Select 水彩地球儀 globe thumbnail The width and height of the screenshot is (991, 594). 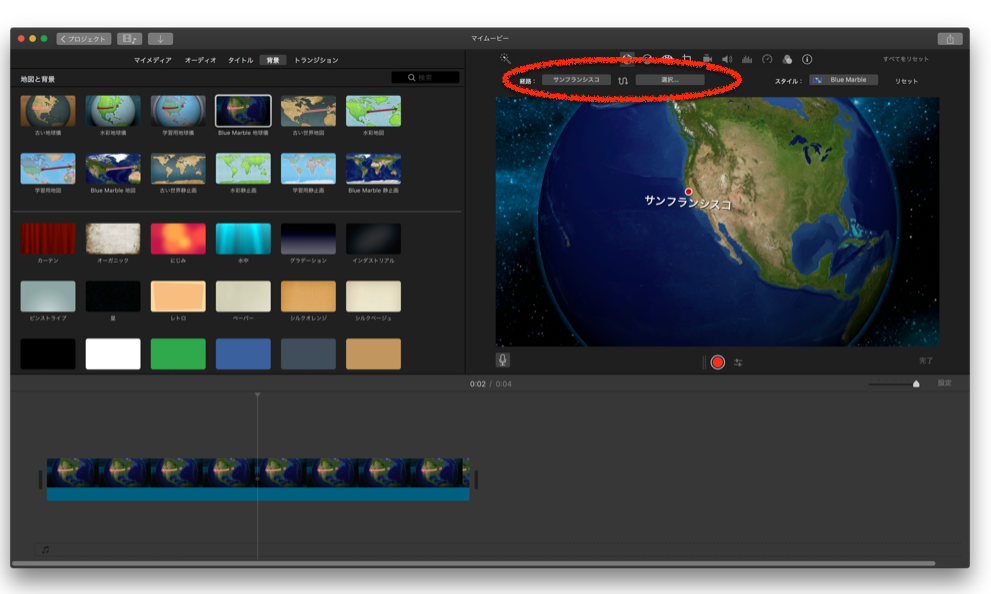(113, 111)
